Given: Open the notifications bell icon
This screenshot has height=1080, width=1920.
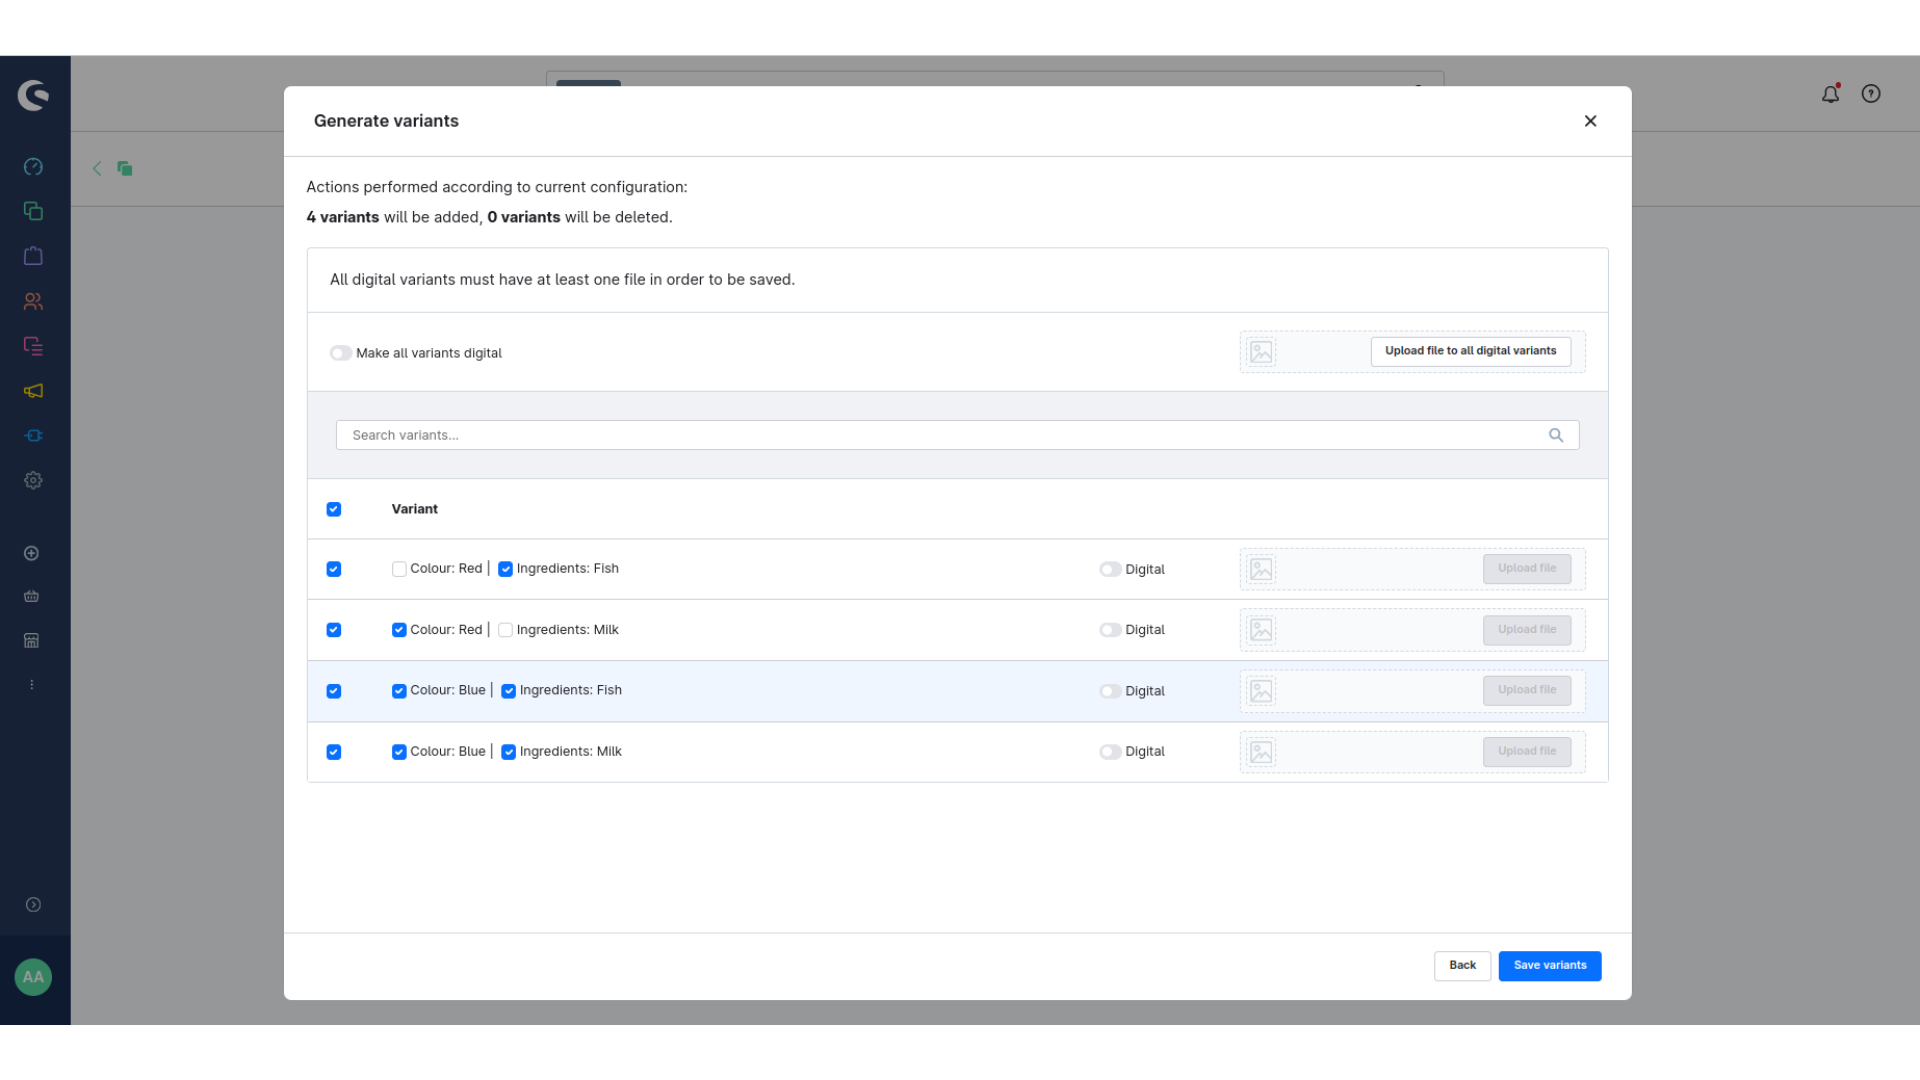Looking at the screenshot, I should click(1830, 94).
